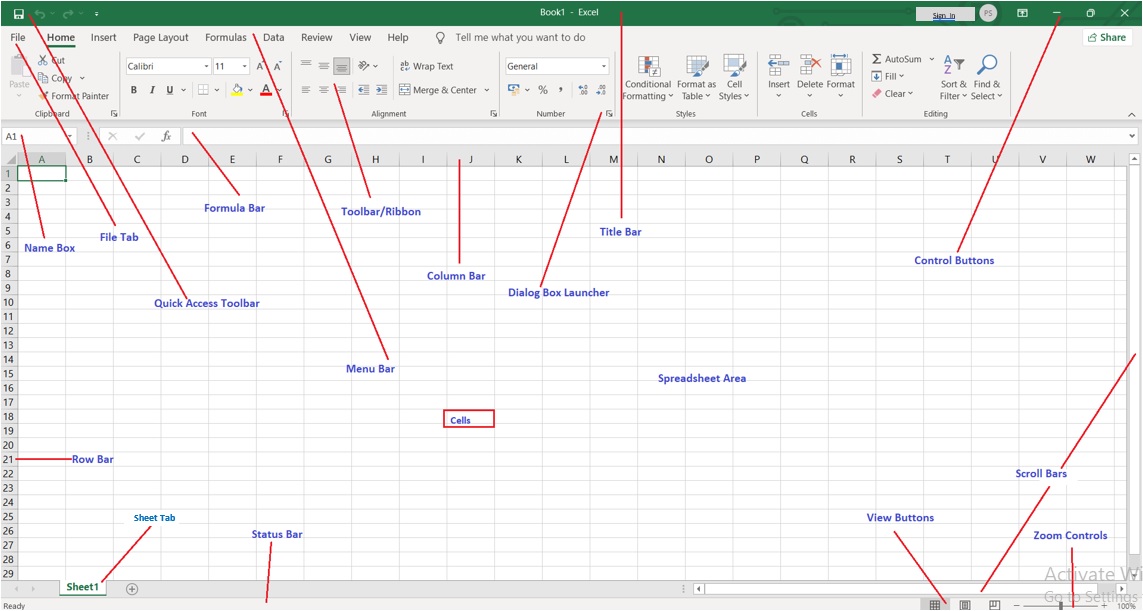This screenshot has width=1143, height=611.
Task: Click the Save icon in Quick Access Toolbar
Action: (18, 14)
